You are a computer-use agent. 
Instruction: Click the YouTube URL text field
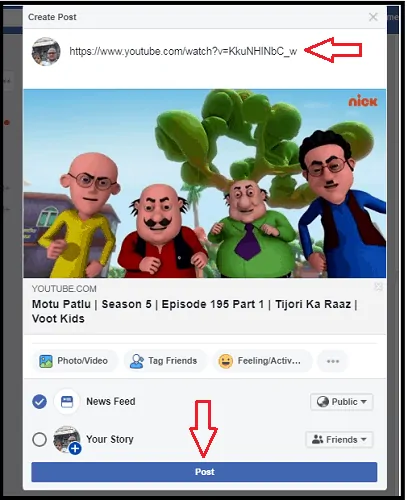183,51
